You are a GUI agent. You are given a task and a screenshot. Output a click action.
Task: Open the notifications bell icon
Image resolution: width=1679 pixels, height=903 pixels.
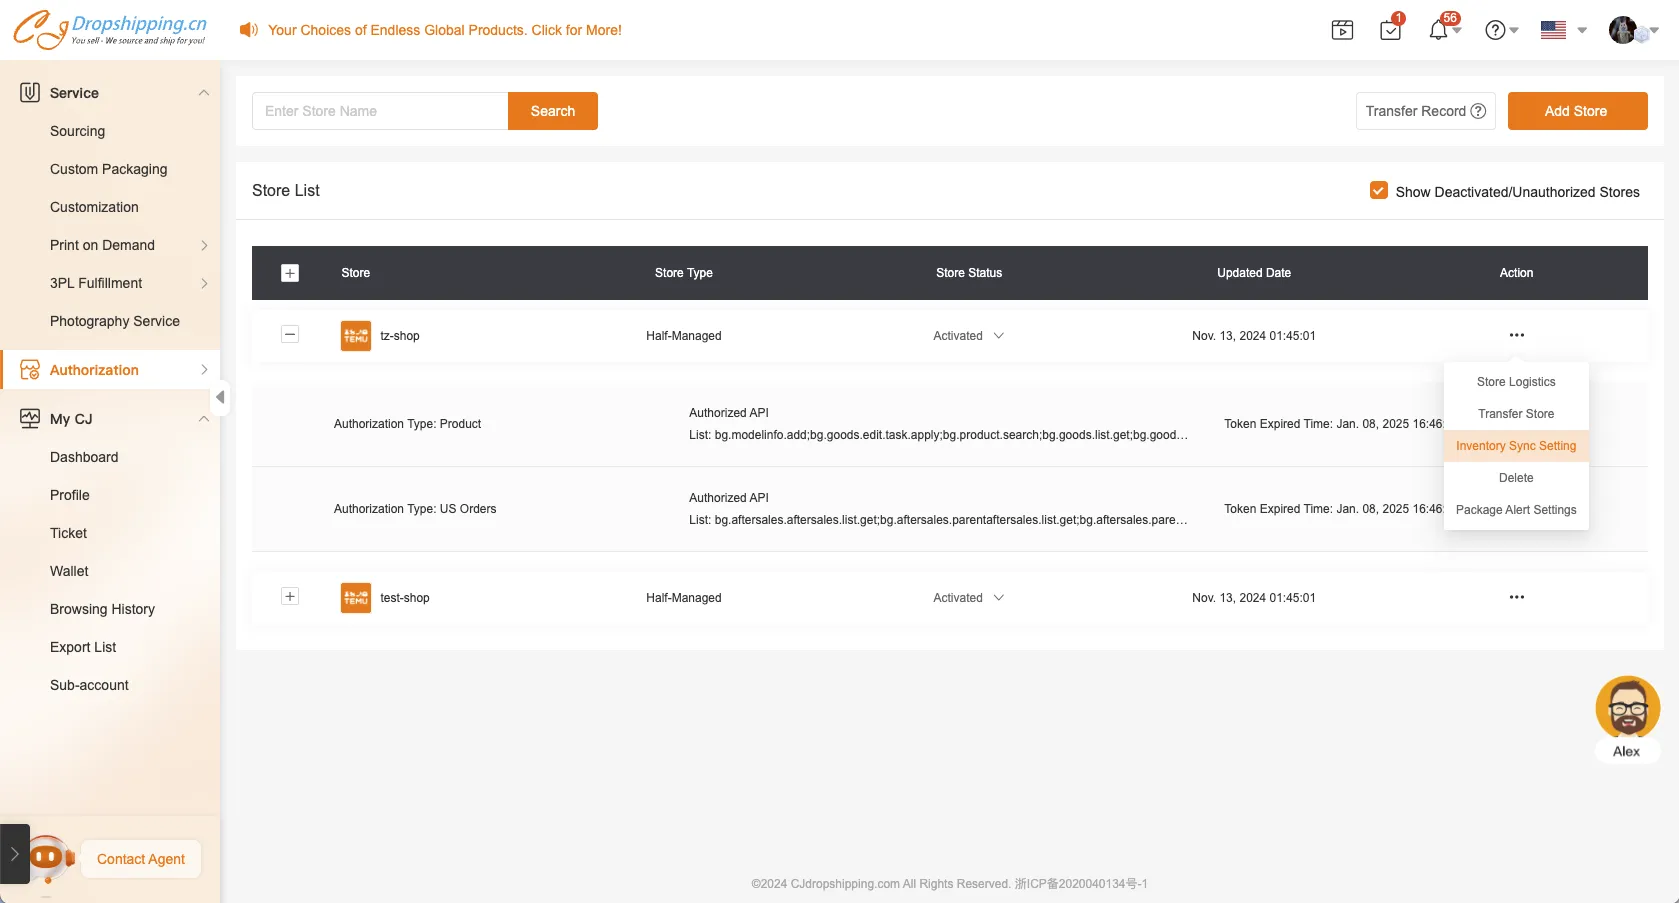(1438, 30)
